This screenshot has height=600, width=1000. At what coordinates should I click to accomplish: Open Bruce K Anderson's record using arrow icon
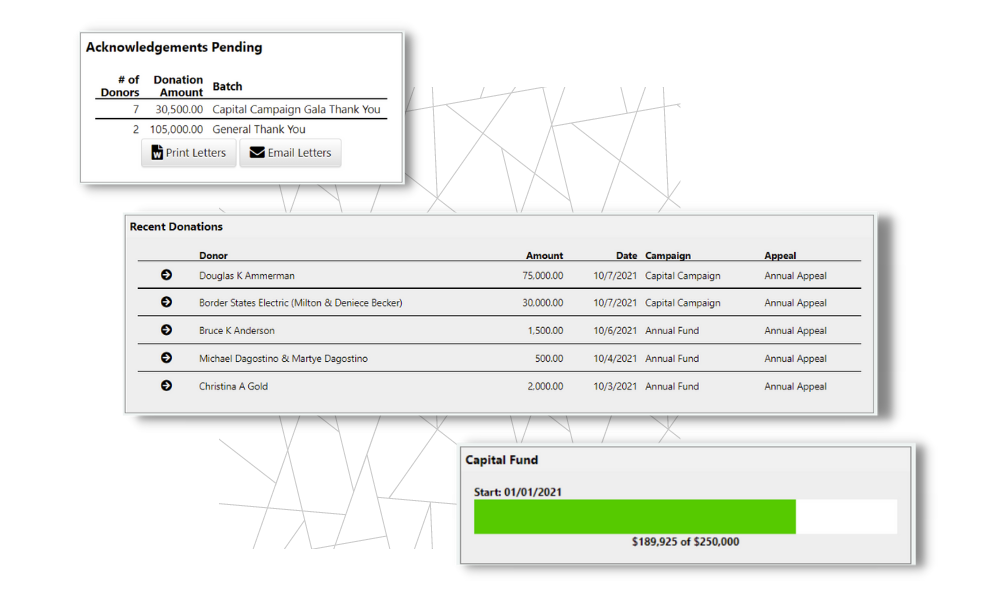tap(166, 330)
